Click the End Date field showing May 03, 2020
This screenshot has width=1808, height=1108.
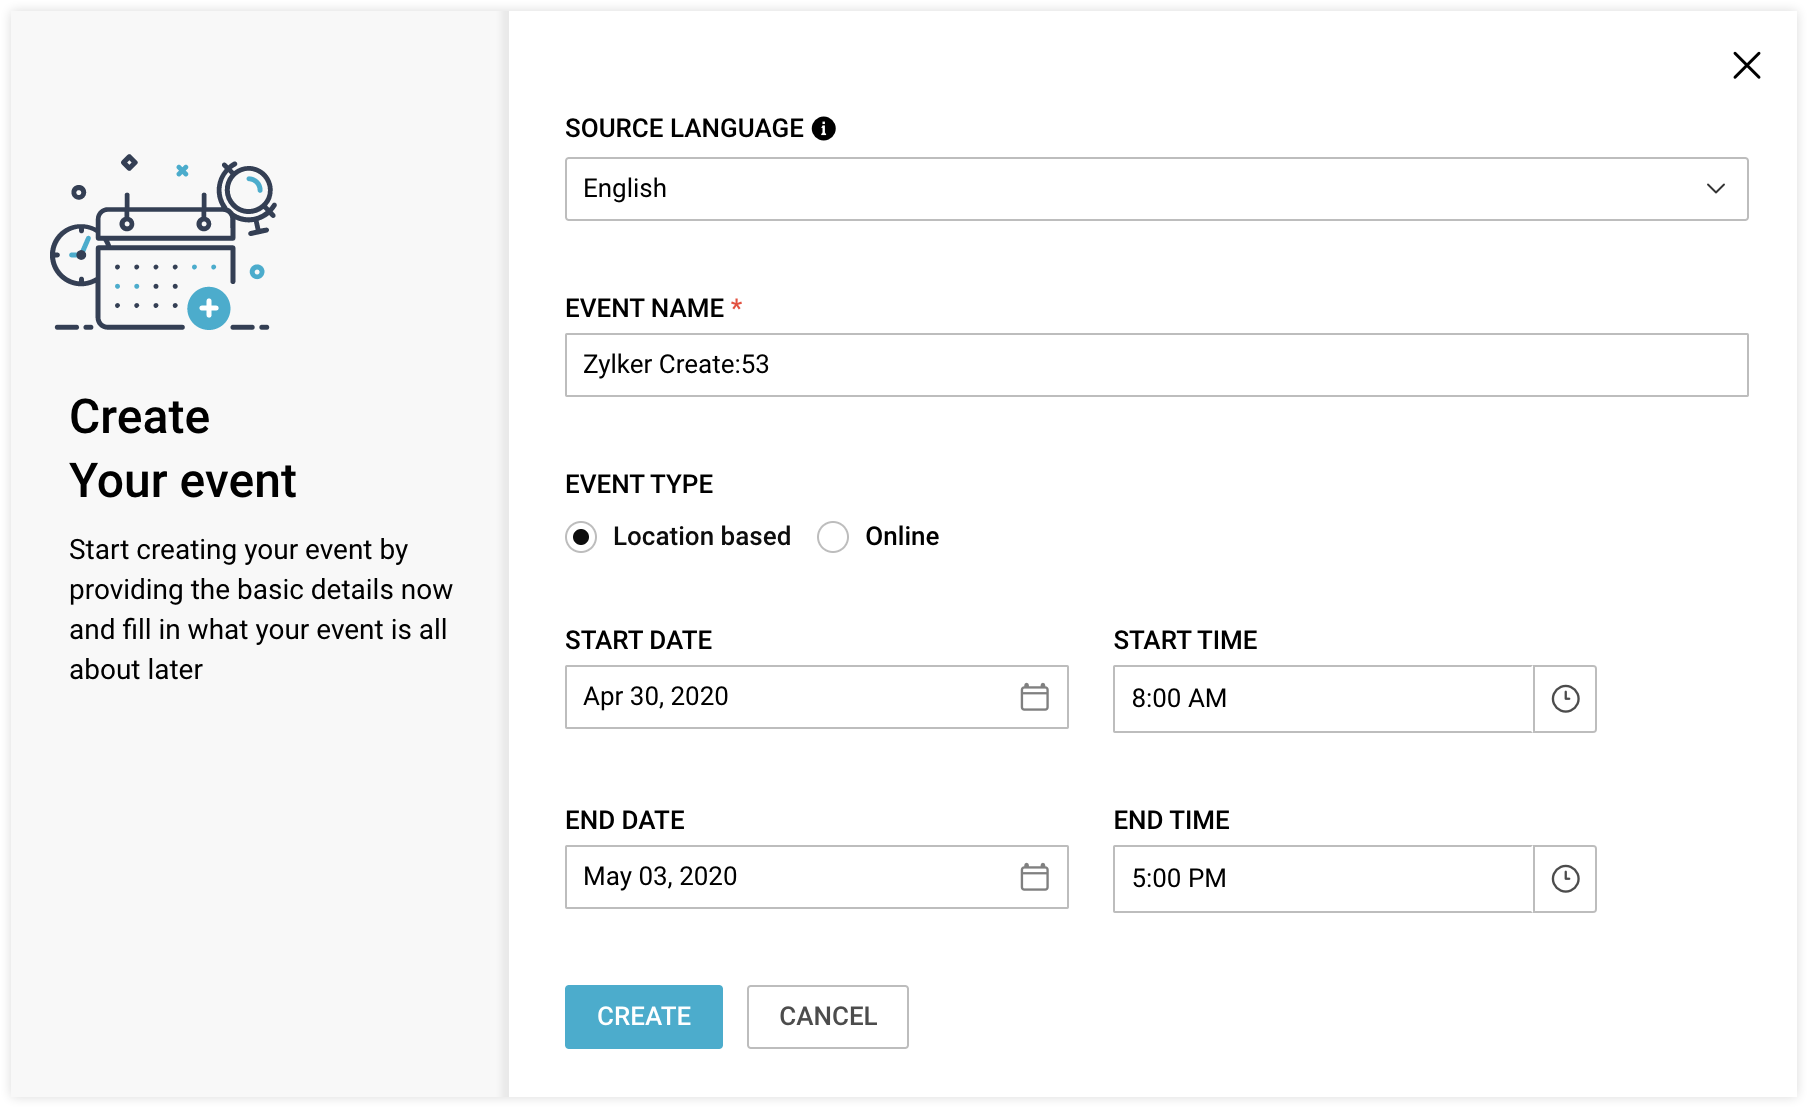pyautogui.click(x=790, y=877)
